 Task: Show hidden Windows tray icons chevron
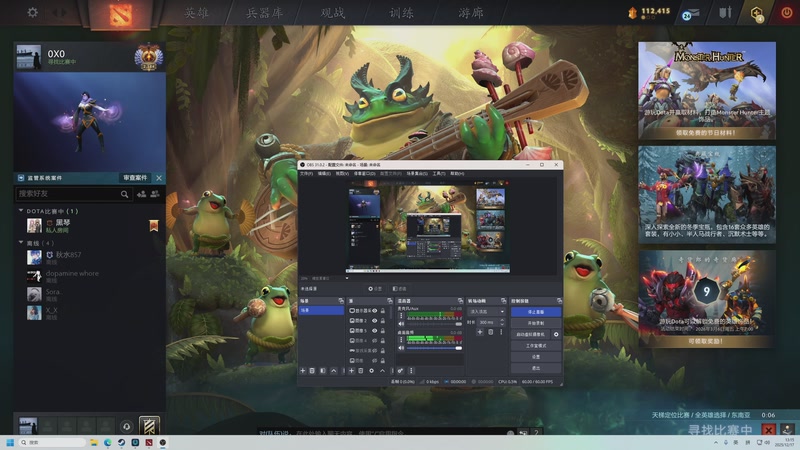coord(716,442)
